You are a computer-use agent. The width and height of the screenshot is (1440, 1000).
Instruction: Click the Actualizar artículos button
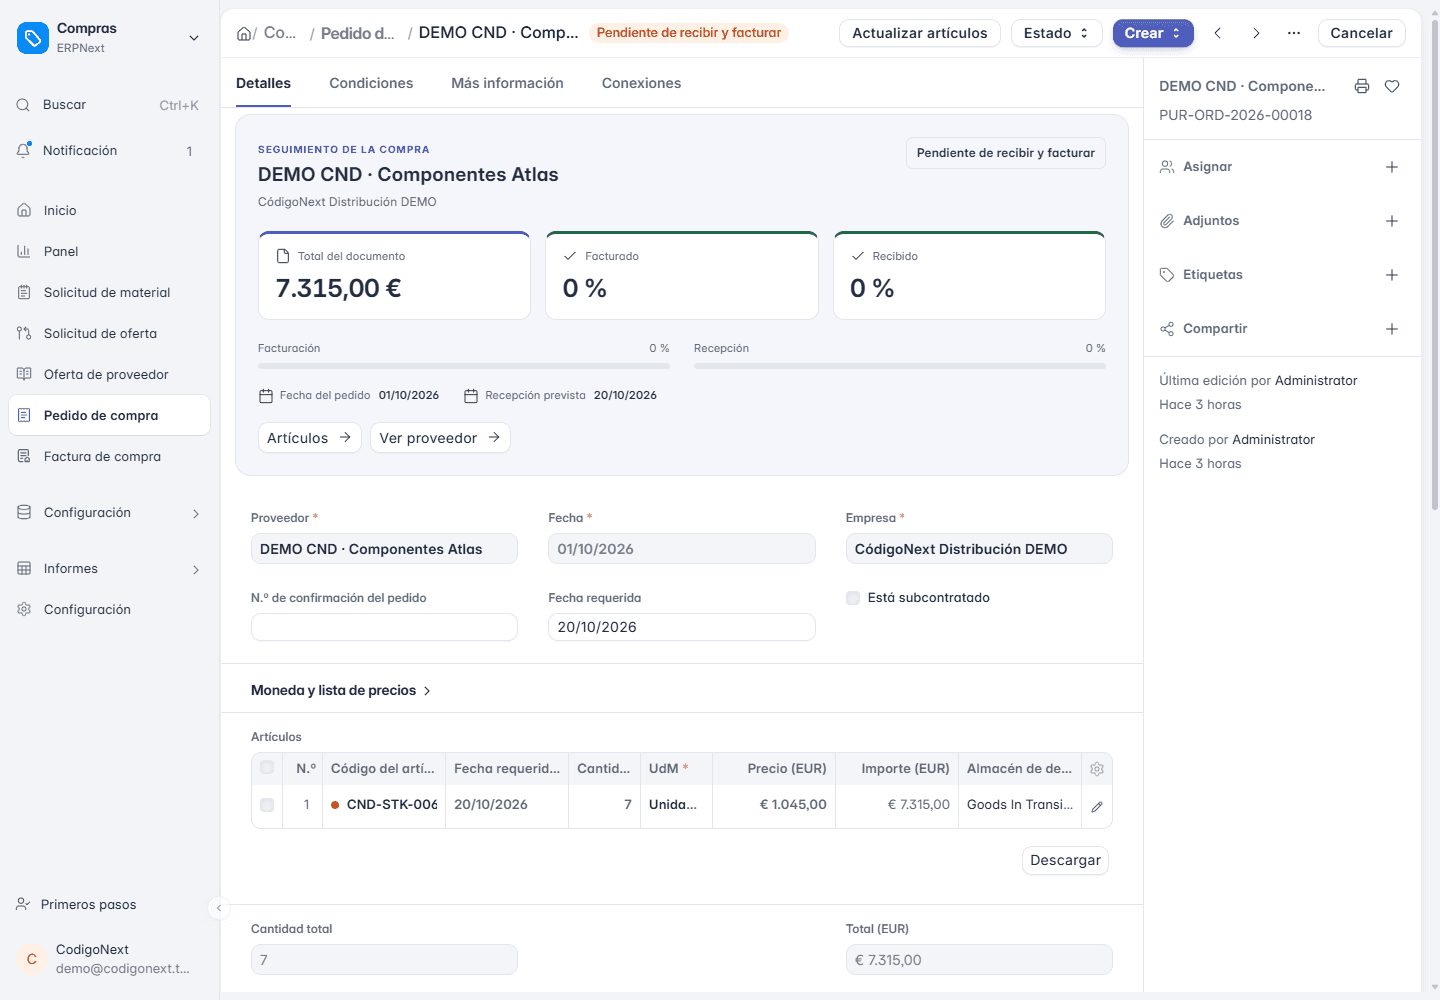919,33
